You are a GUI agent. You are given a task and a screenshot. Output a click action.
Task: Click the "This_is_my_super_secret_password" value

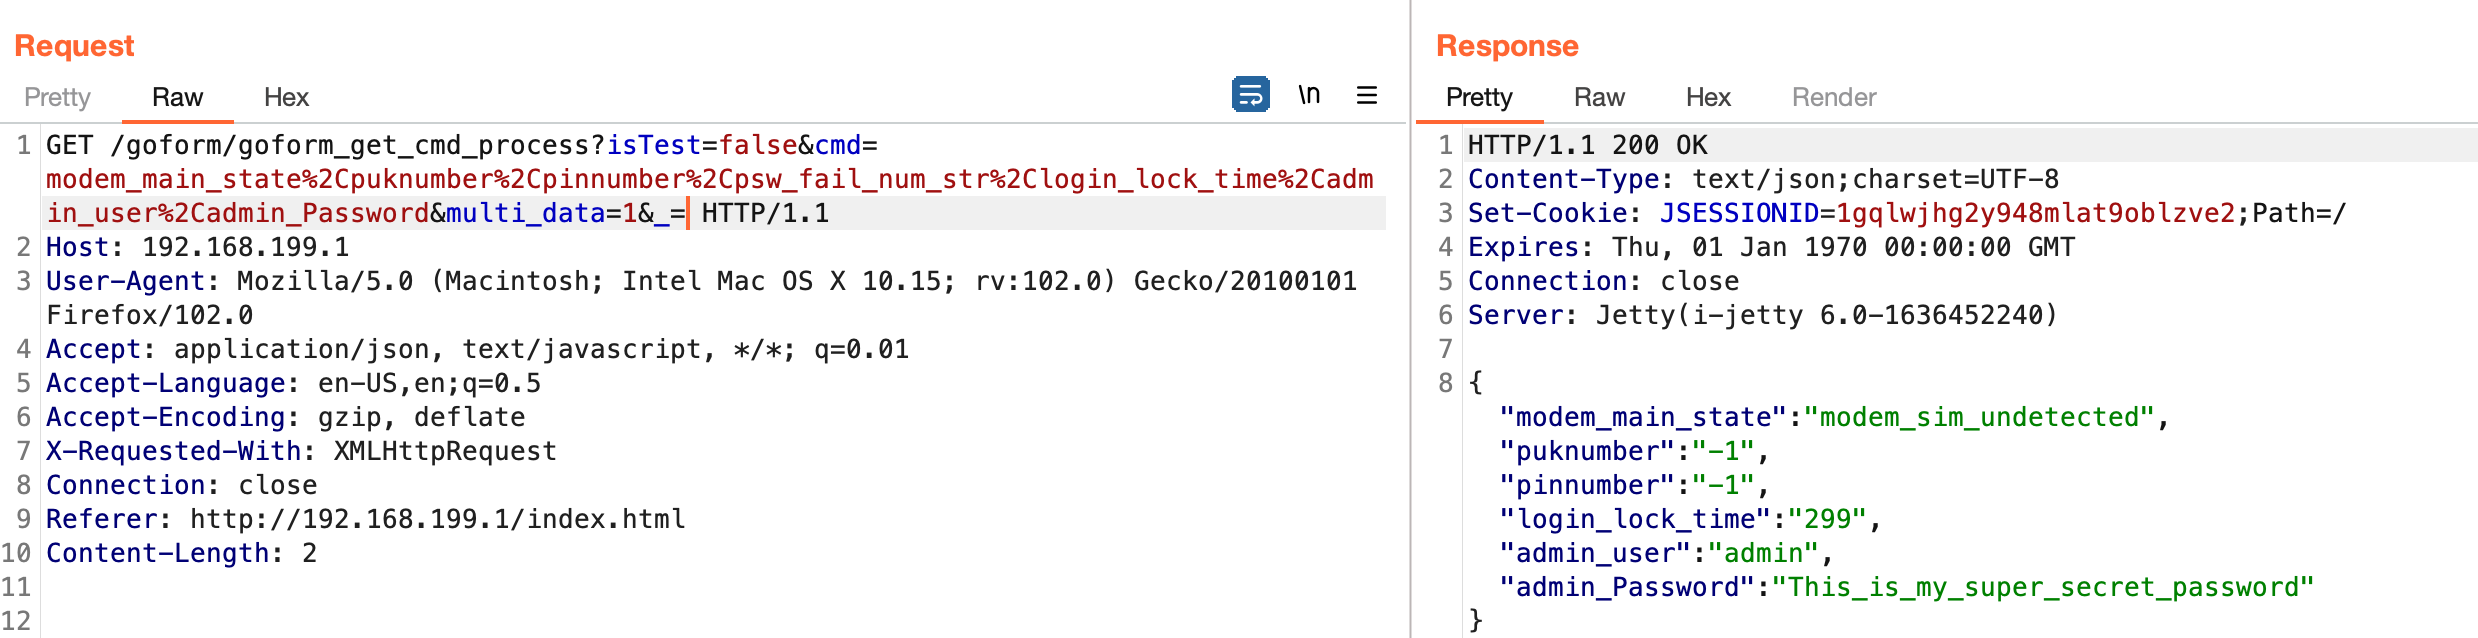(2043, 587)
